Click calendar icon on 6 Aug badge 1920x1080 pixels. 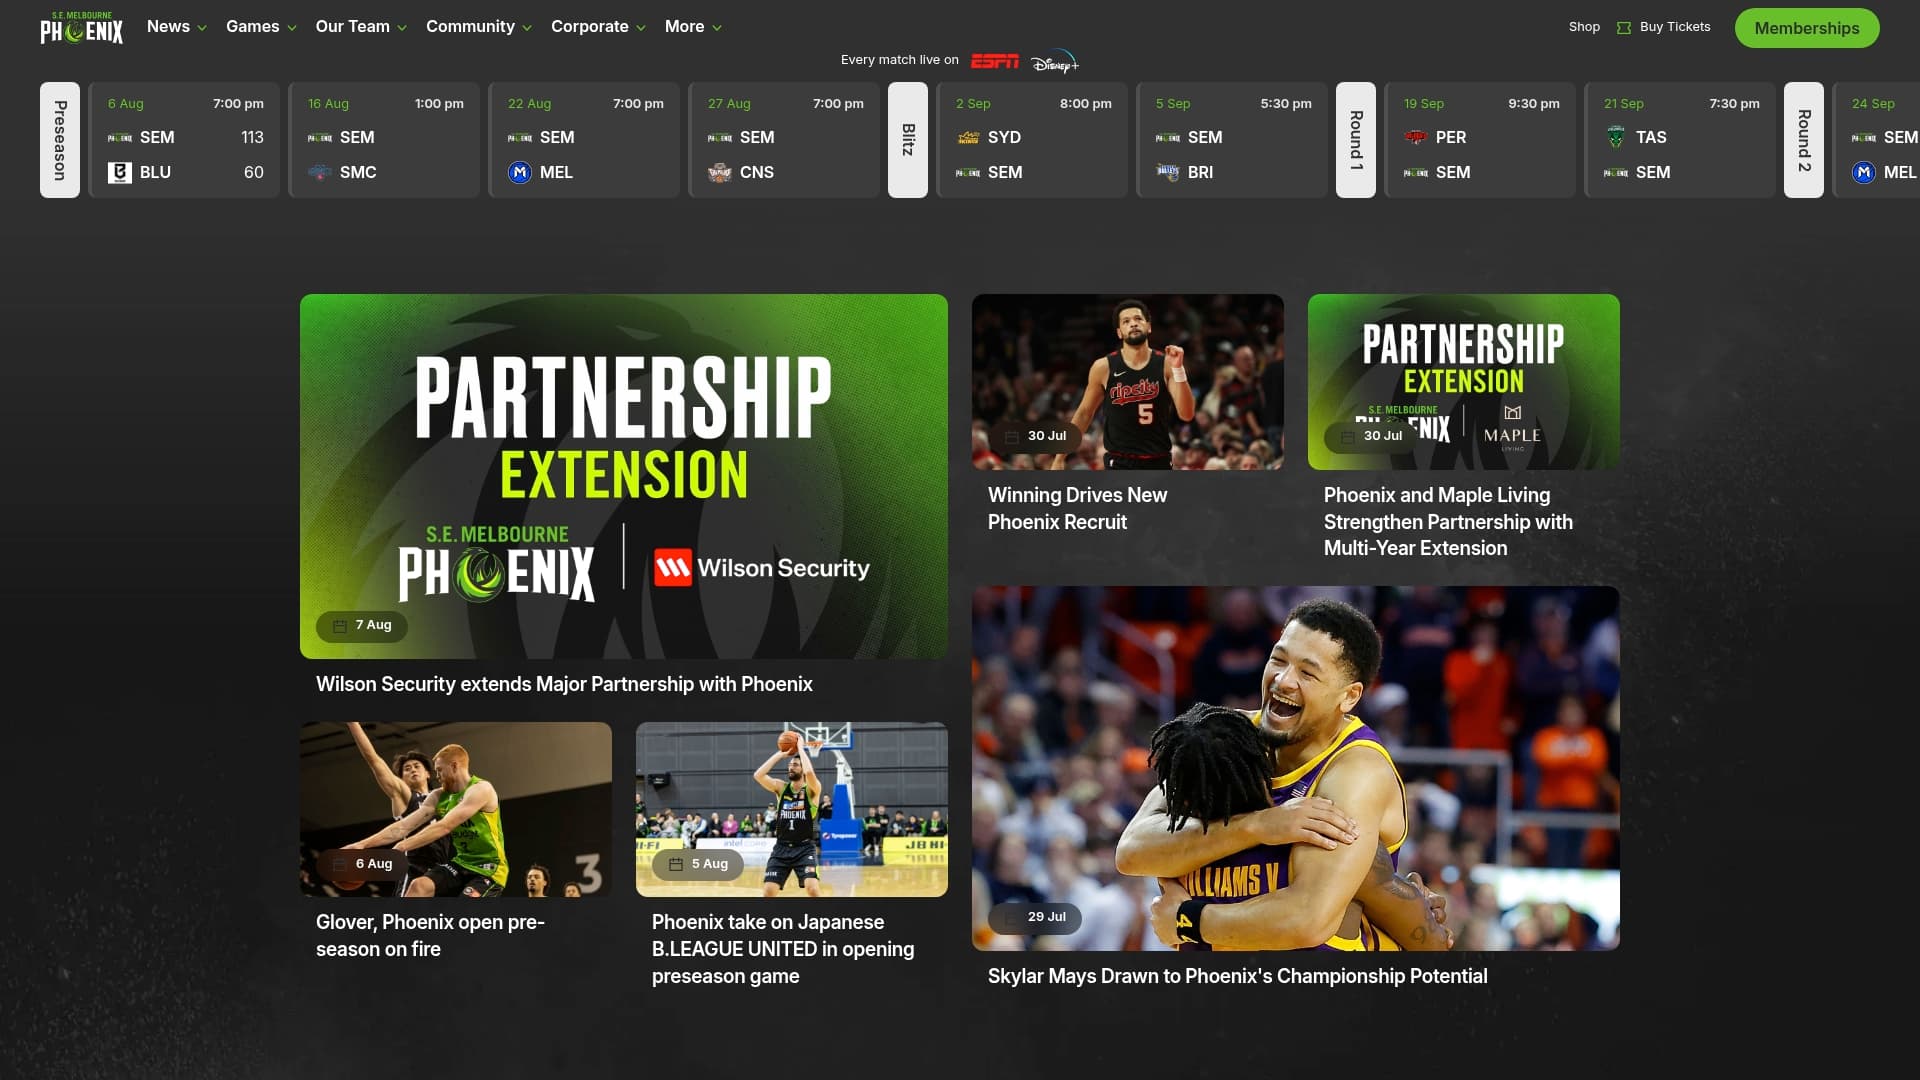click(x=340, y=865)
